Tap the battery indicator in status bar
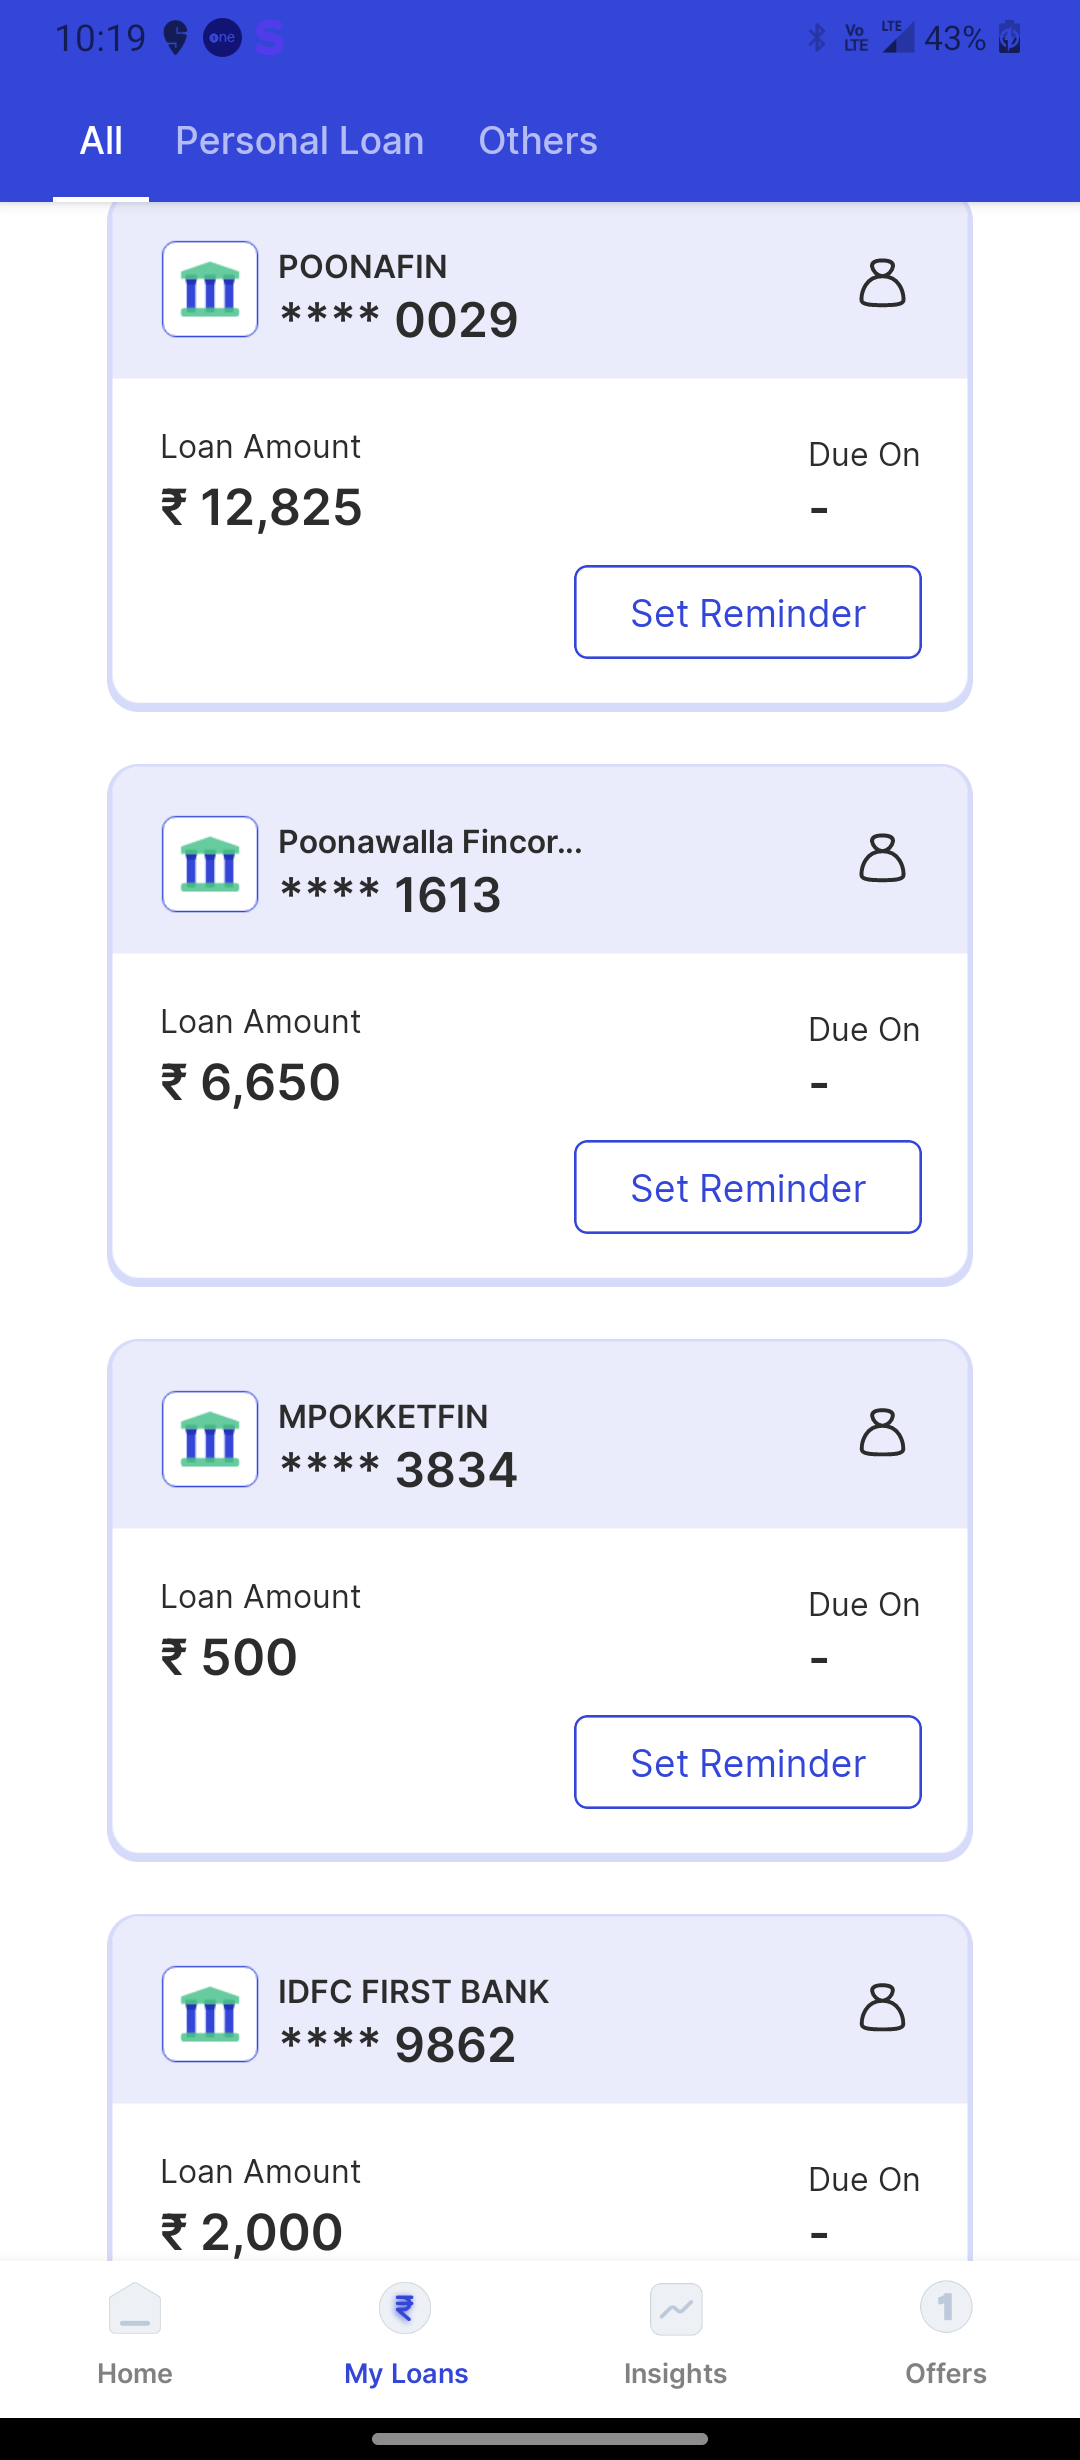 1010,38
